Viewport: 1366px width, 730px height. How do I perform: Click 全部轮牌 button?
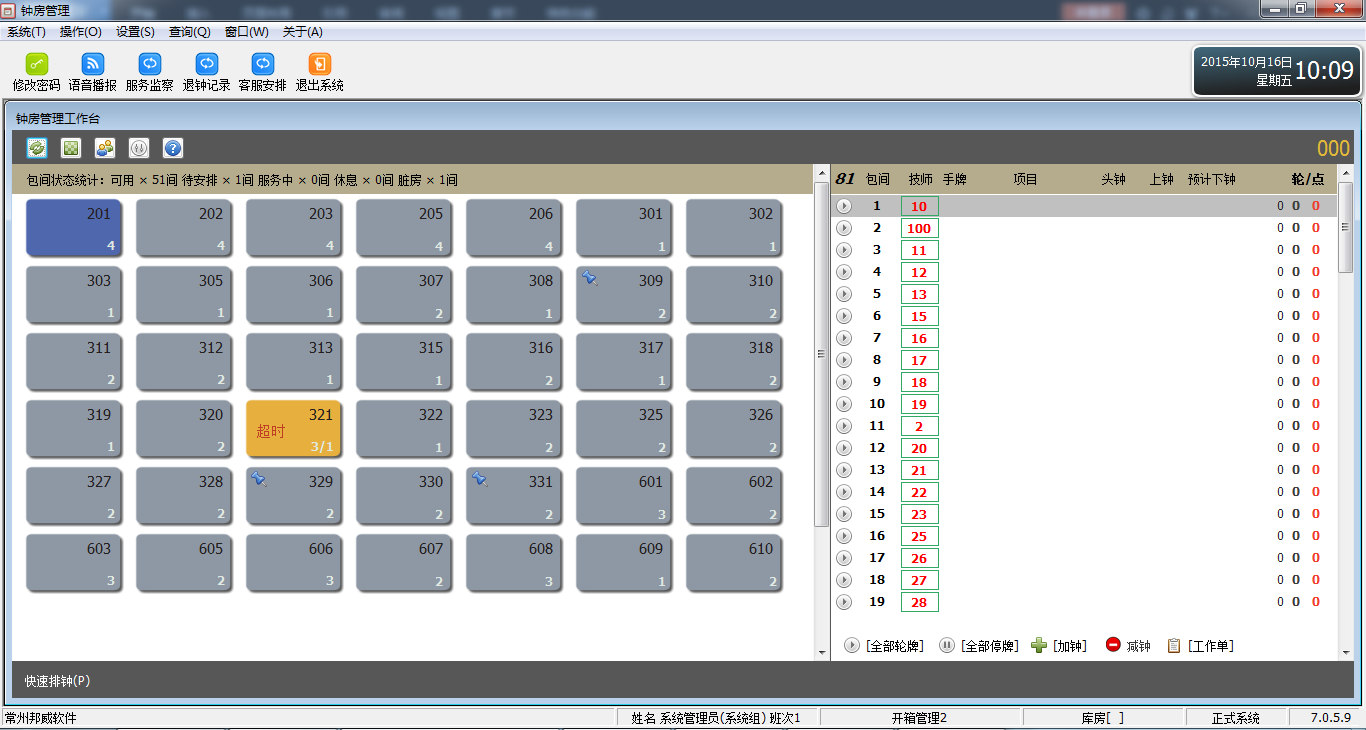click(885, 646)
